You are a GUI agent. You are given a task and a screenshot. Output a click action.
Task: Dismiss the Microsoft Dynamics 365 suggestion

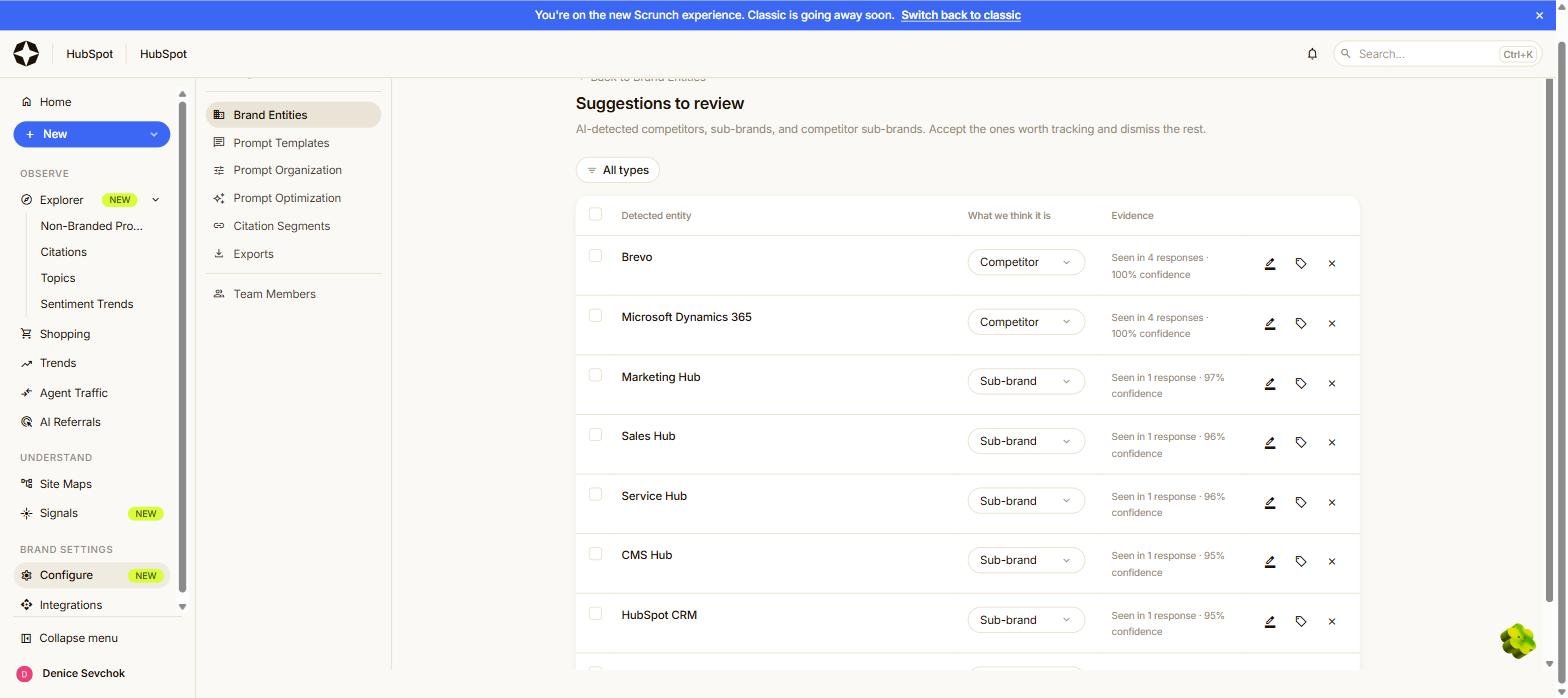[x=1332, y=324]
